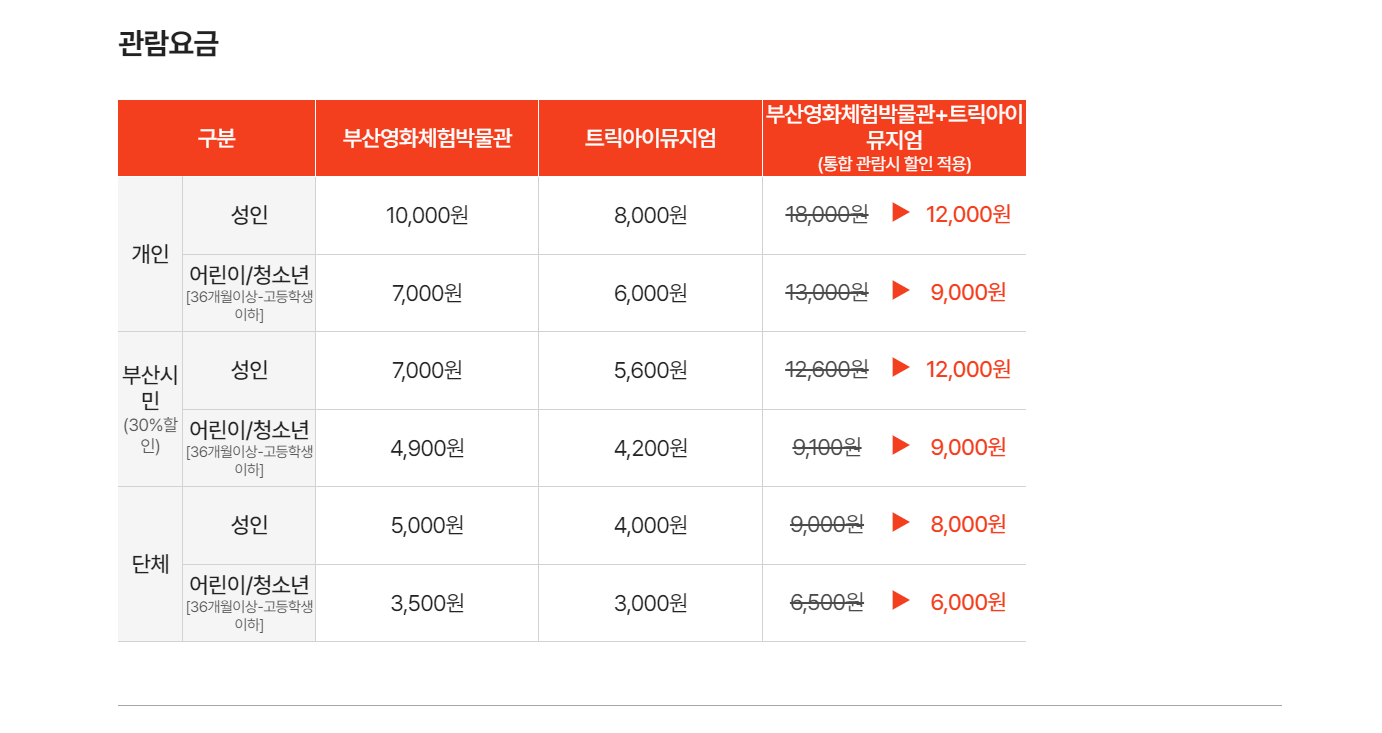Click the 3,500원 group child museum price
Image resolution: width=1382 pixels, height=733 pixels.
click(427, 603)
